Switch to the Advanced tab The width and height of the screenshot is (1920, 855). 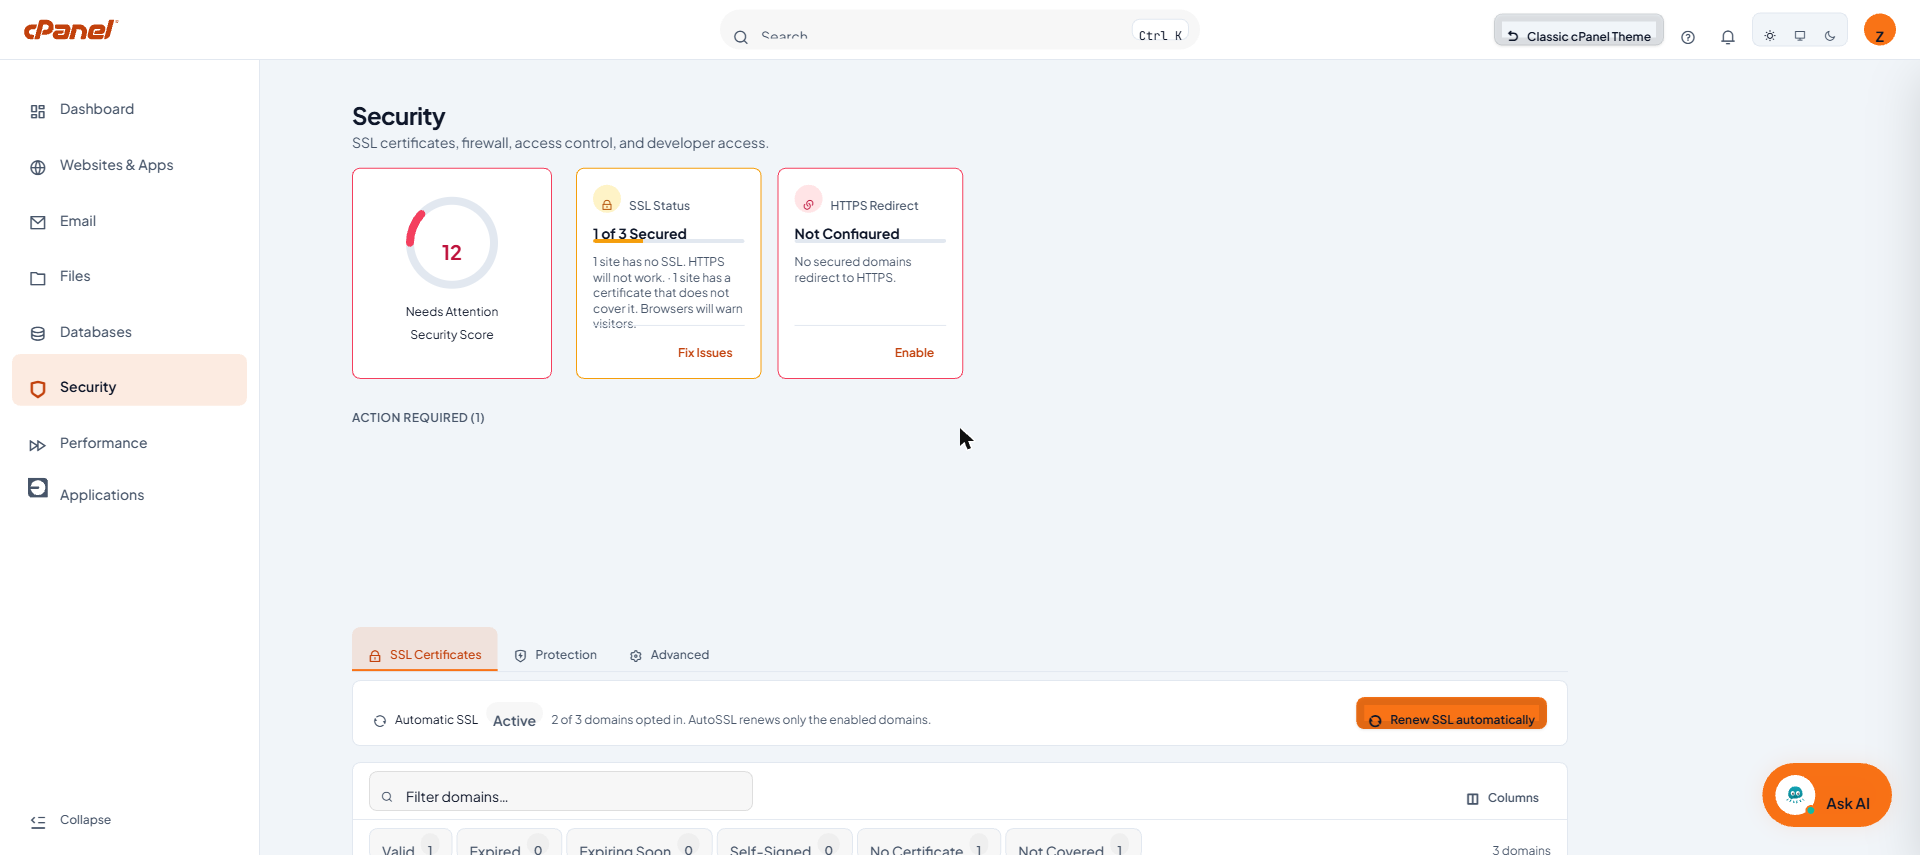pos(669,655)
